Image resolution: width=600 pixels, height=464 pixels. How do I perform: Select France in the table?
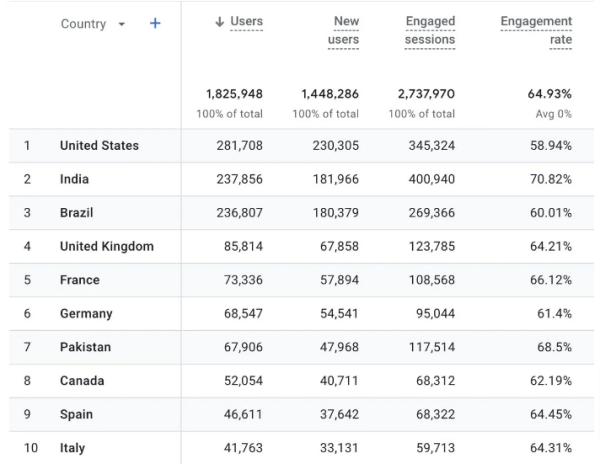click(79, 281)
